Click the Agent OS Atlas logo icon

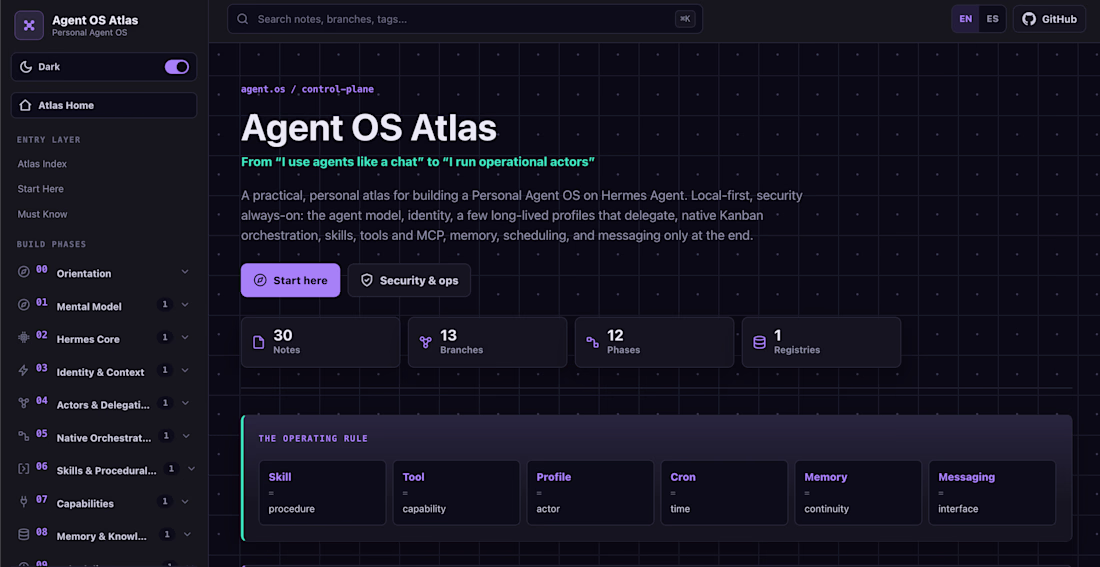(29, 25)
